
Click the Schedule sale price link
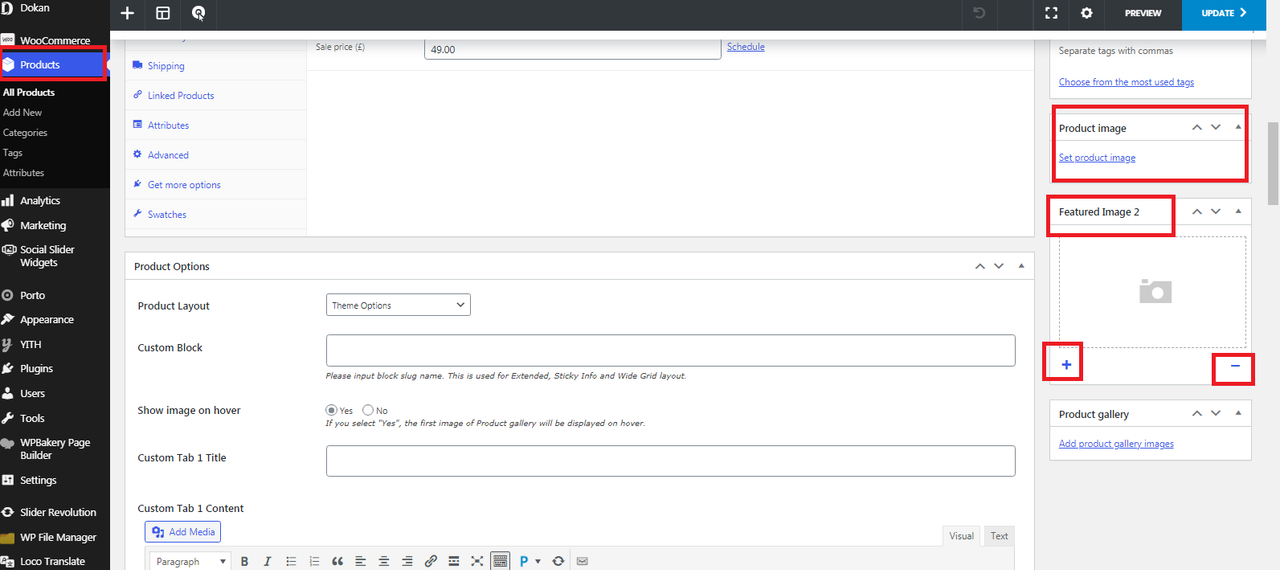pyautogui.click(x=746, y=47)
